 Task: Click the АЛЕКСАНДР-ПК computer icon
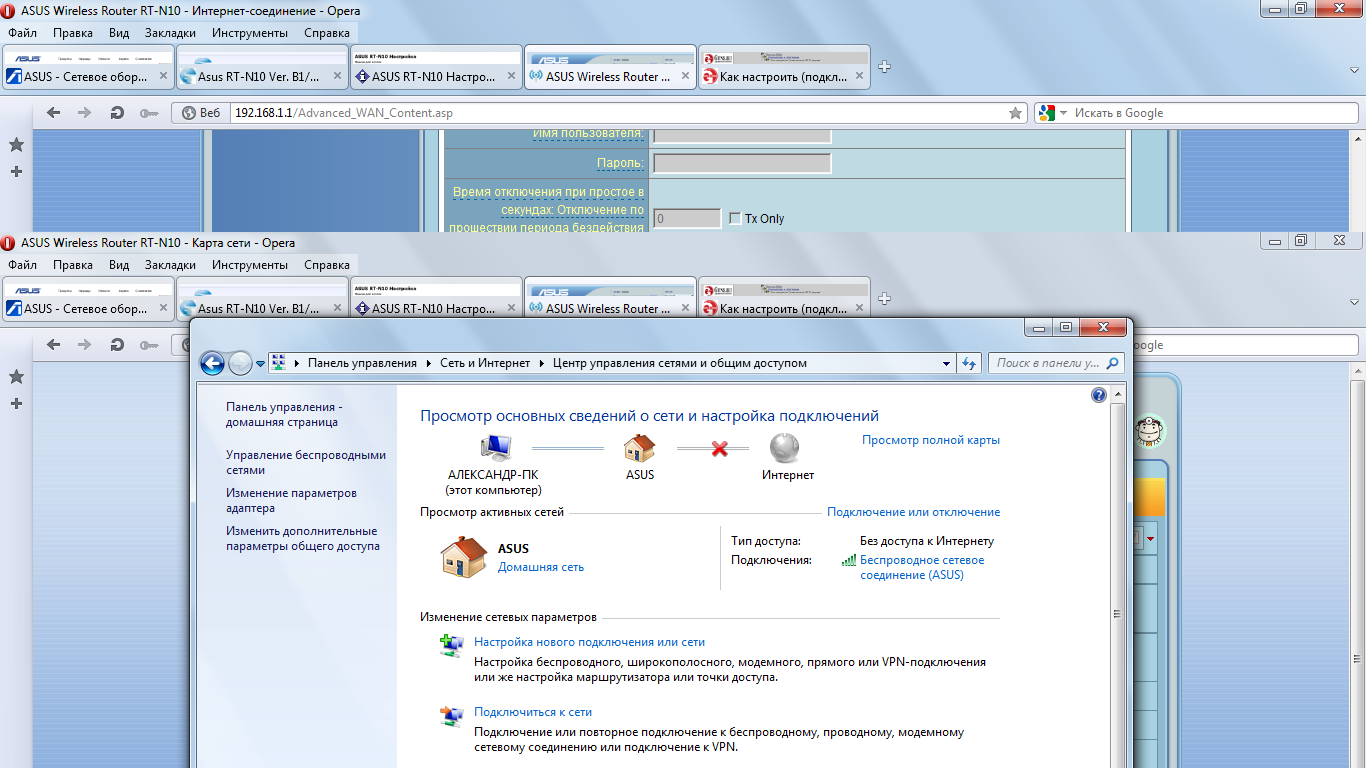tap(494, 447)
